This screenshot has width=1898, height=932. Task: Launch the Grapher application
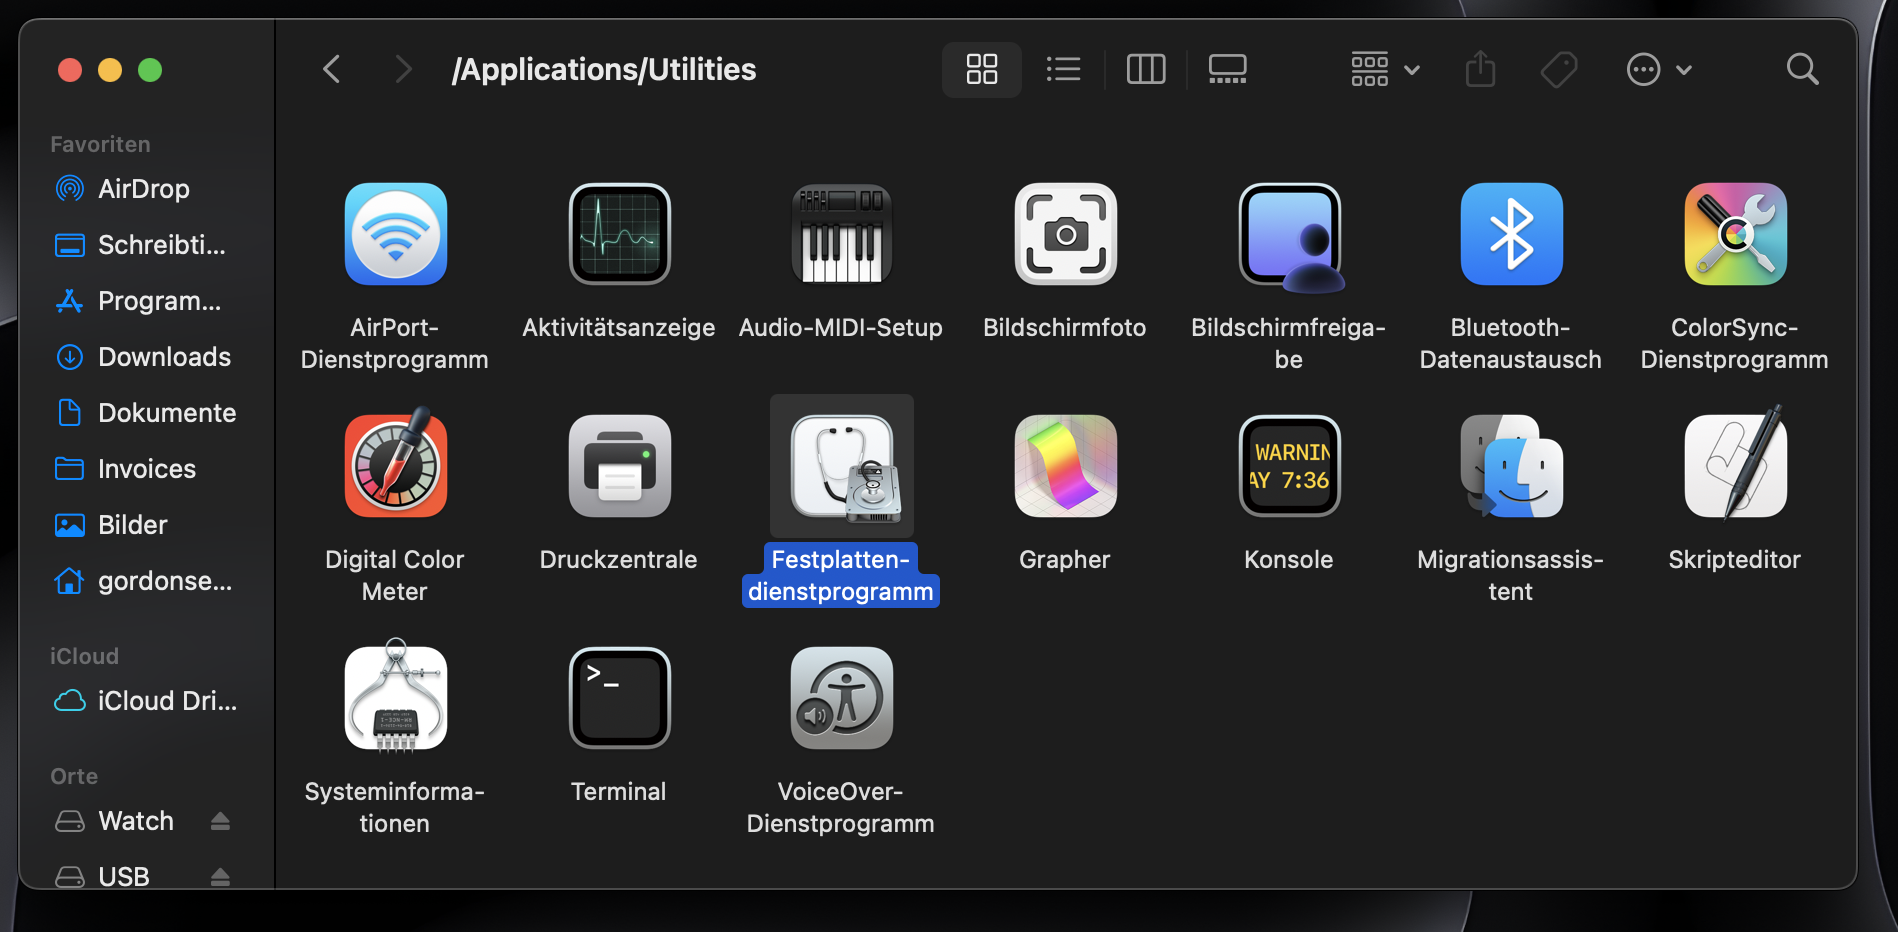point(1064,466)
